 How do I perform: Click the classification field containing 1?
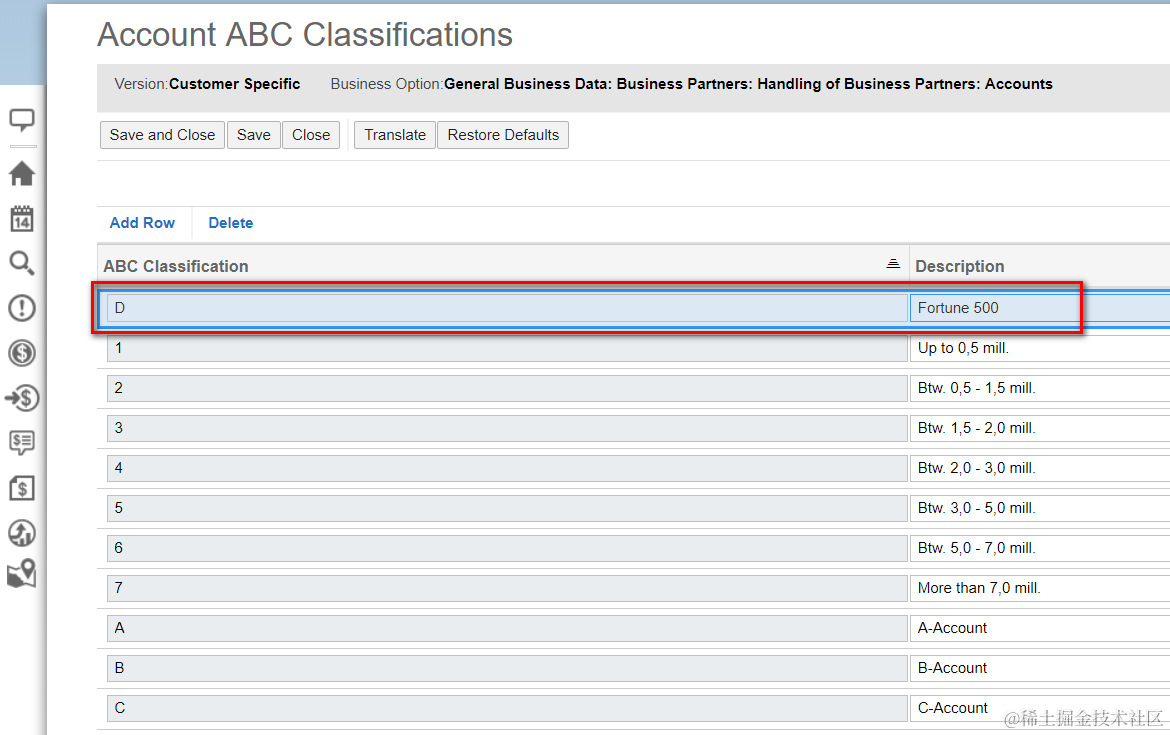click(x=507, y=348)
